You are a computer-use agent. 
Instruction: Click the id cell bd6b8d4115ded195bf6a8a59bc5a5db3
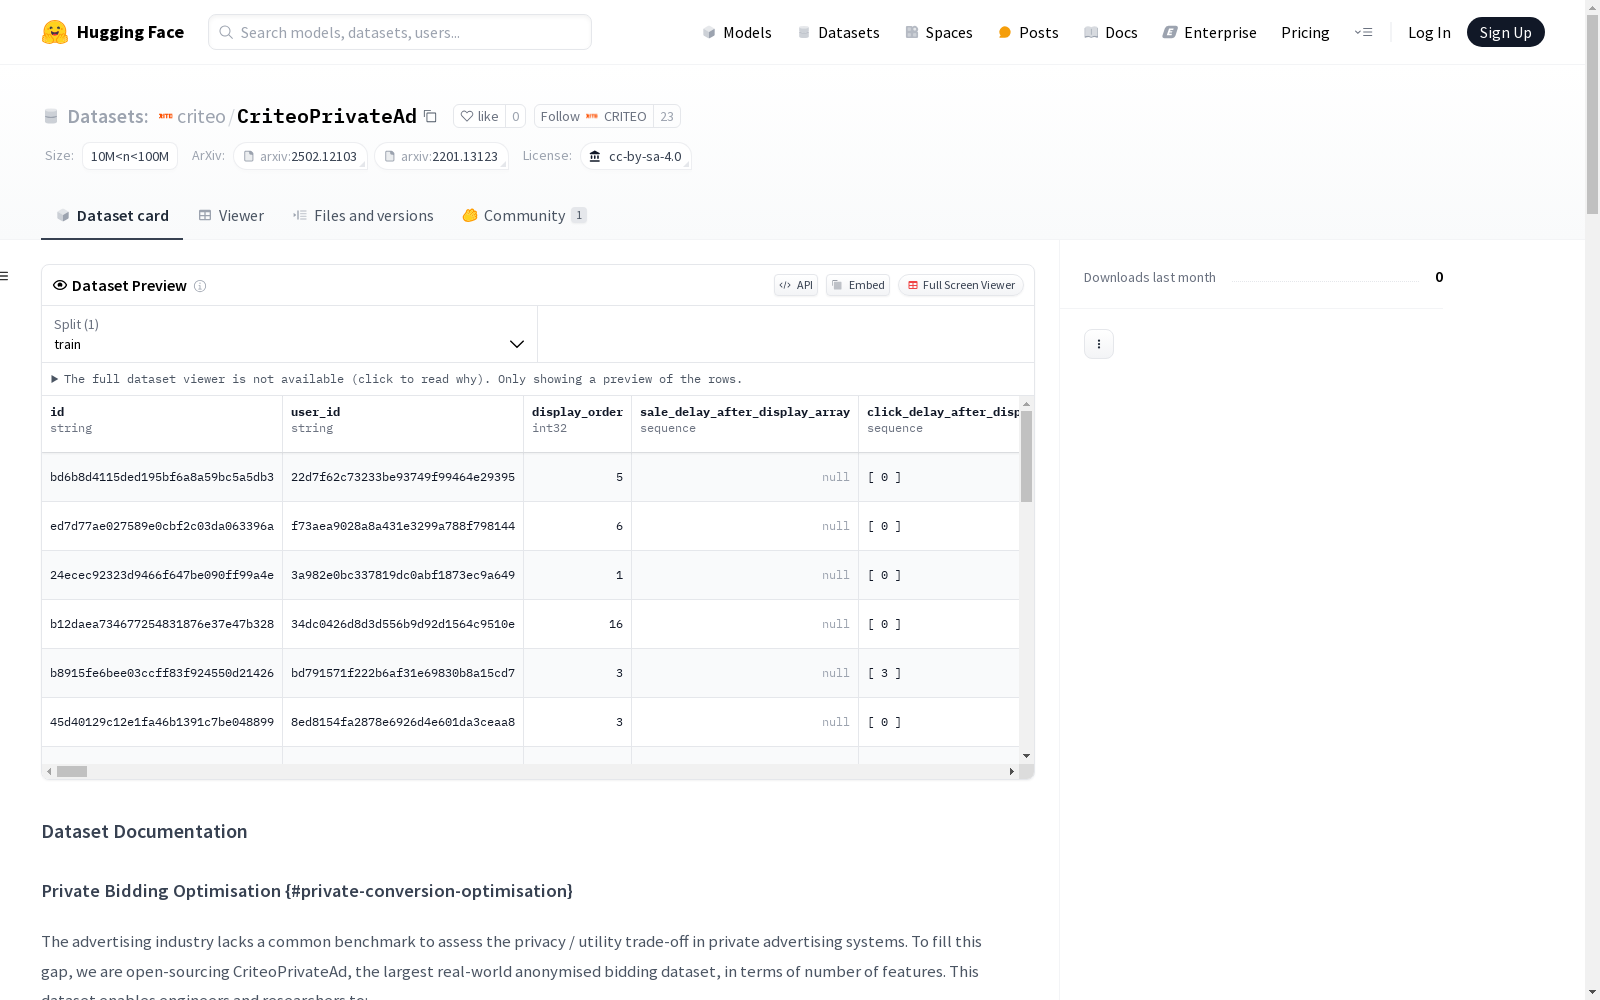point(162,477)
